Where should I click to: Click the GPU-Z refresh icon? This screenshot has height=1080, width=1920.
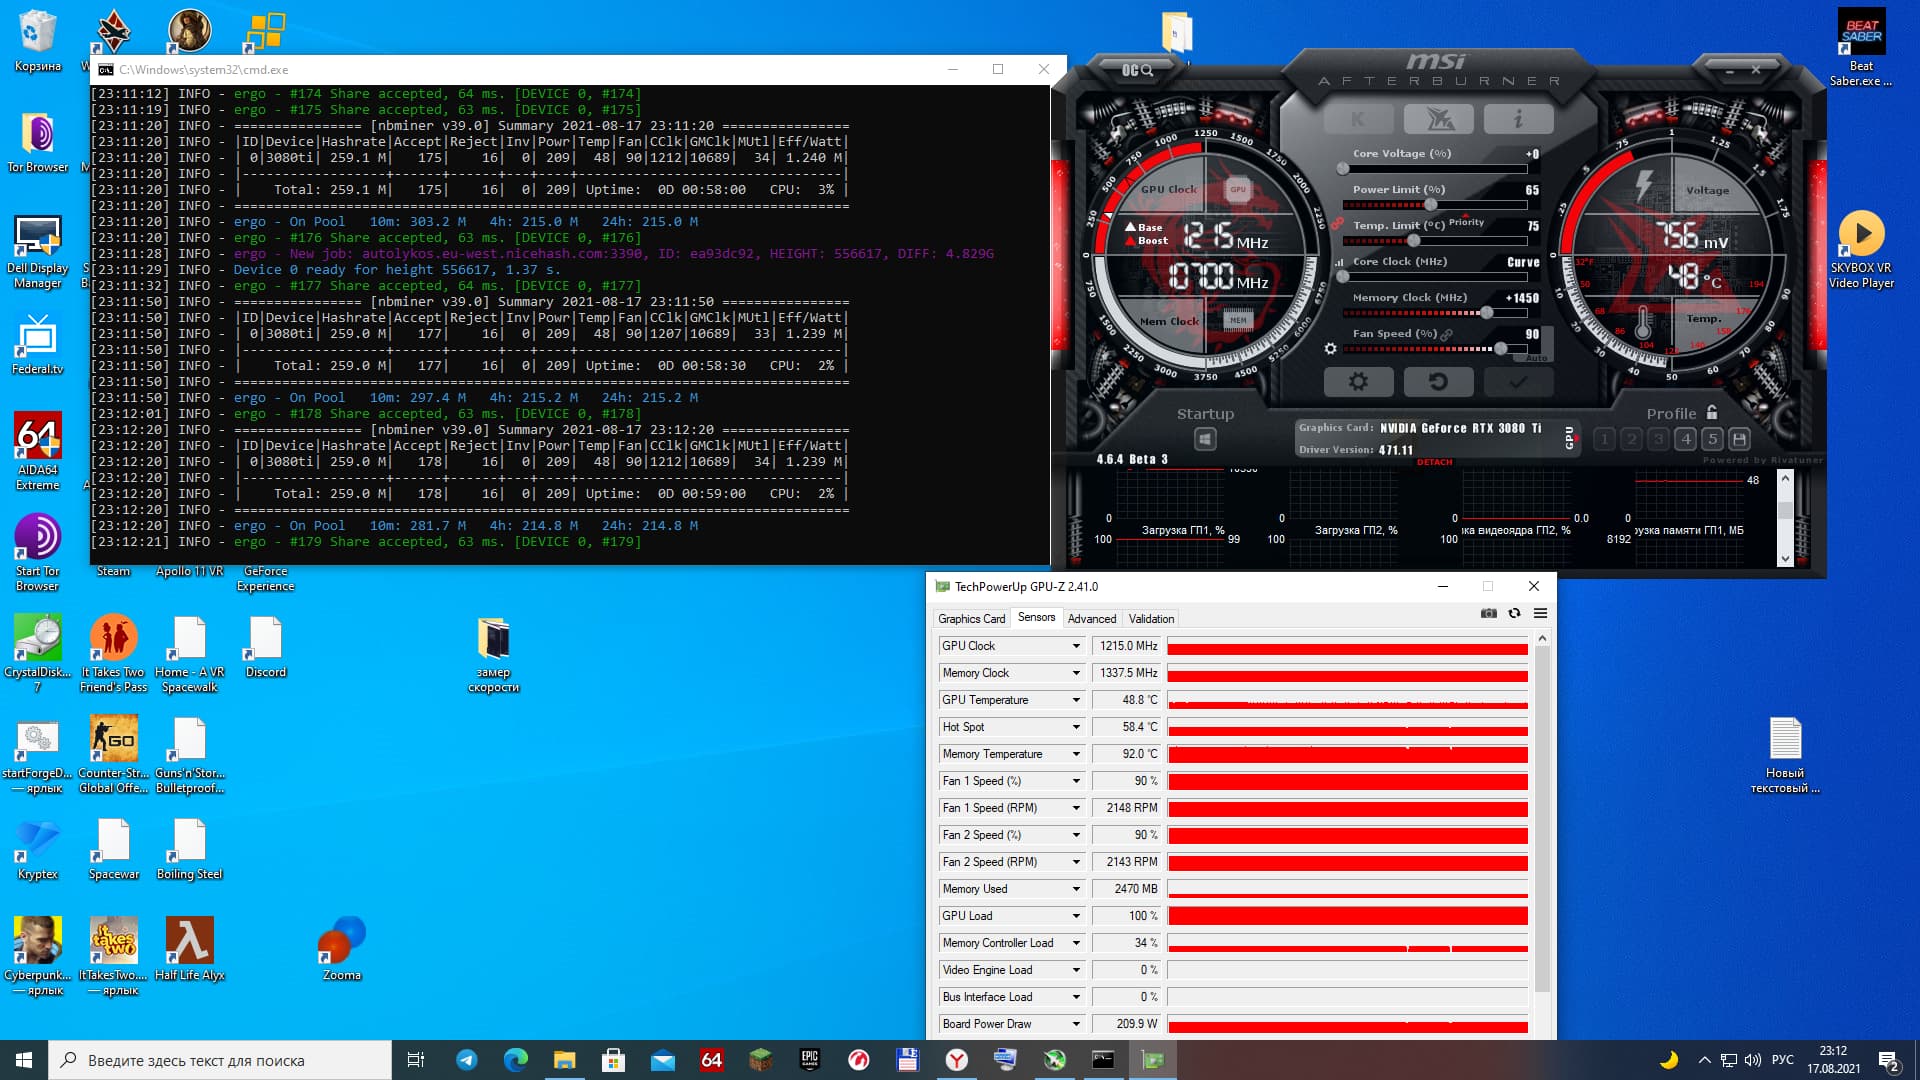1515,613
